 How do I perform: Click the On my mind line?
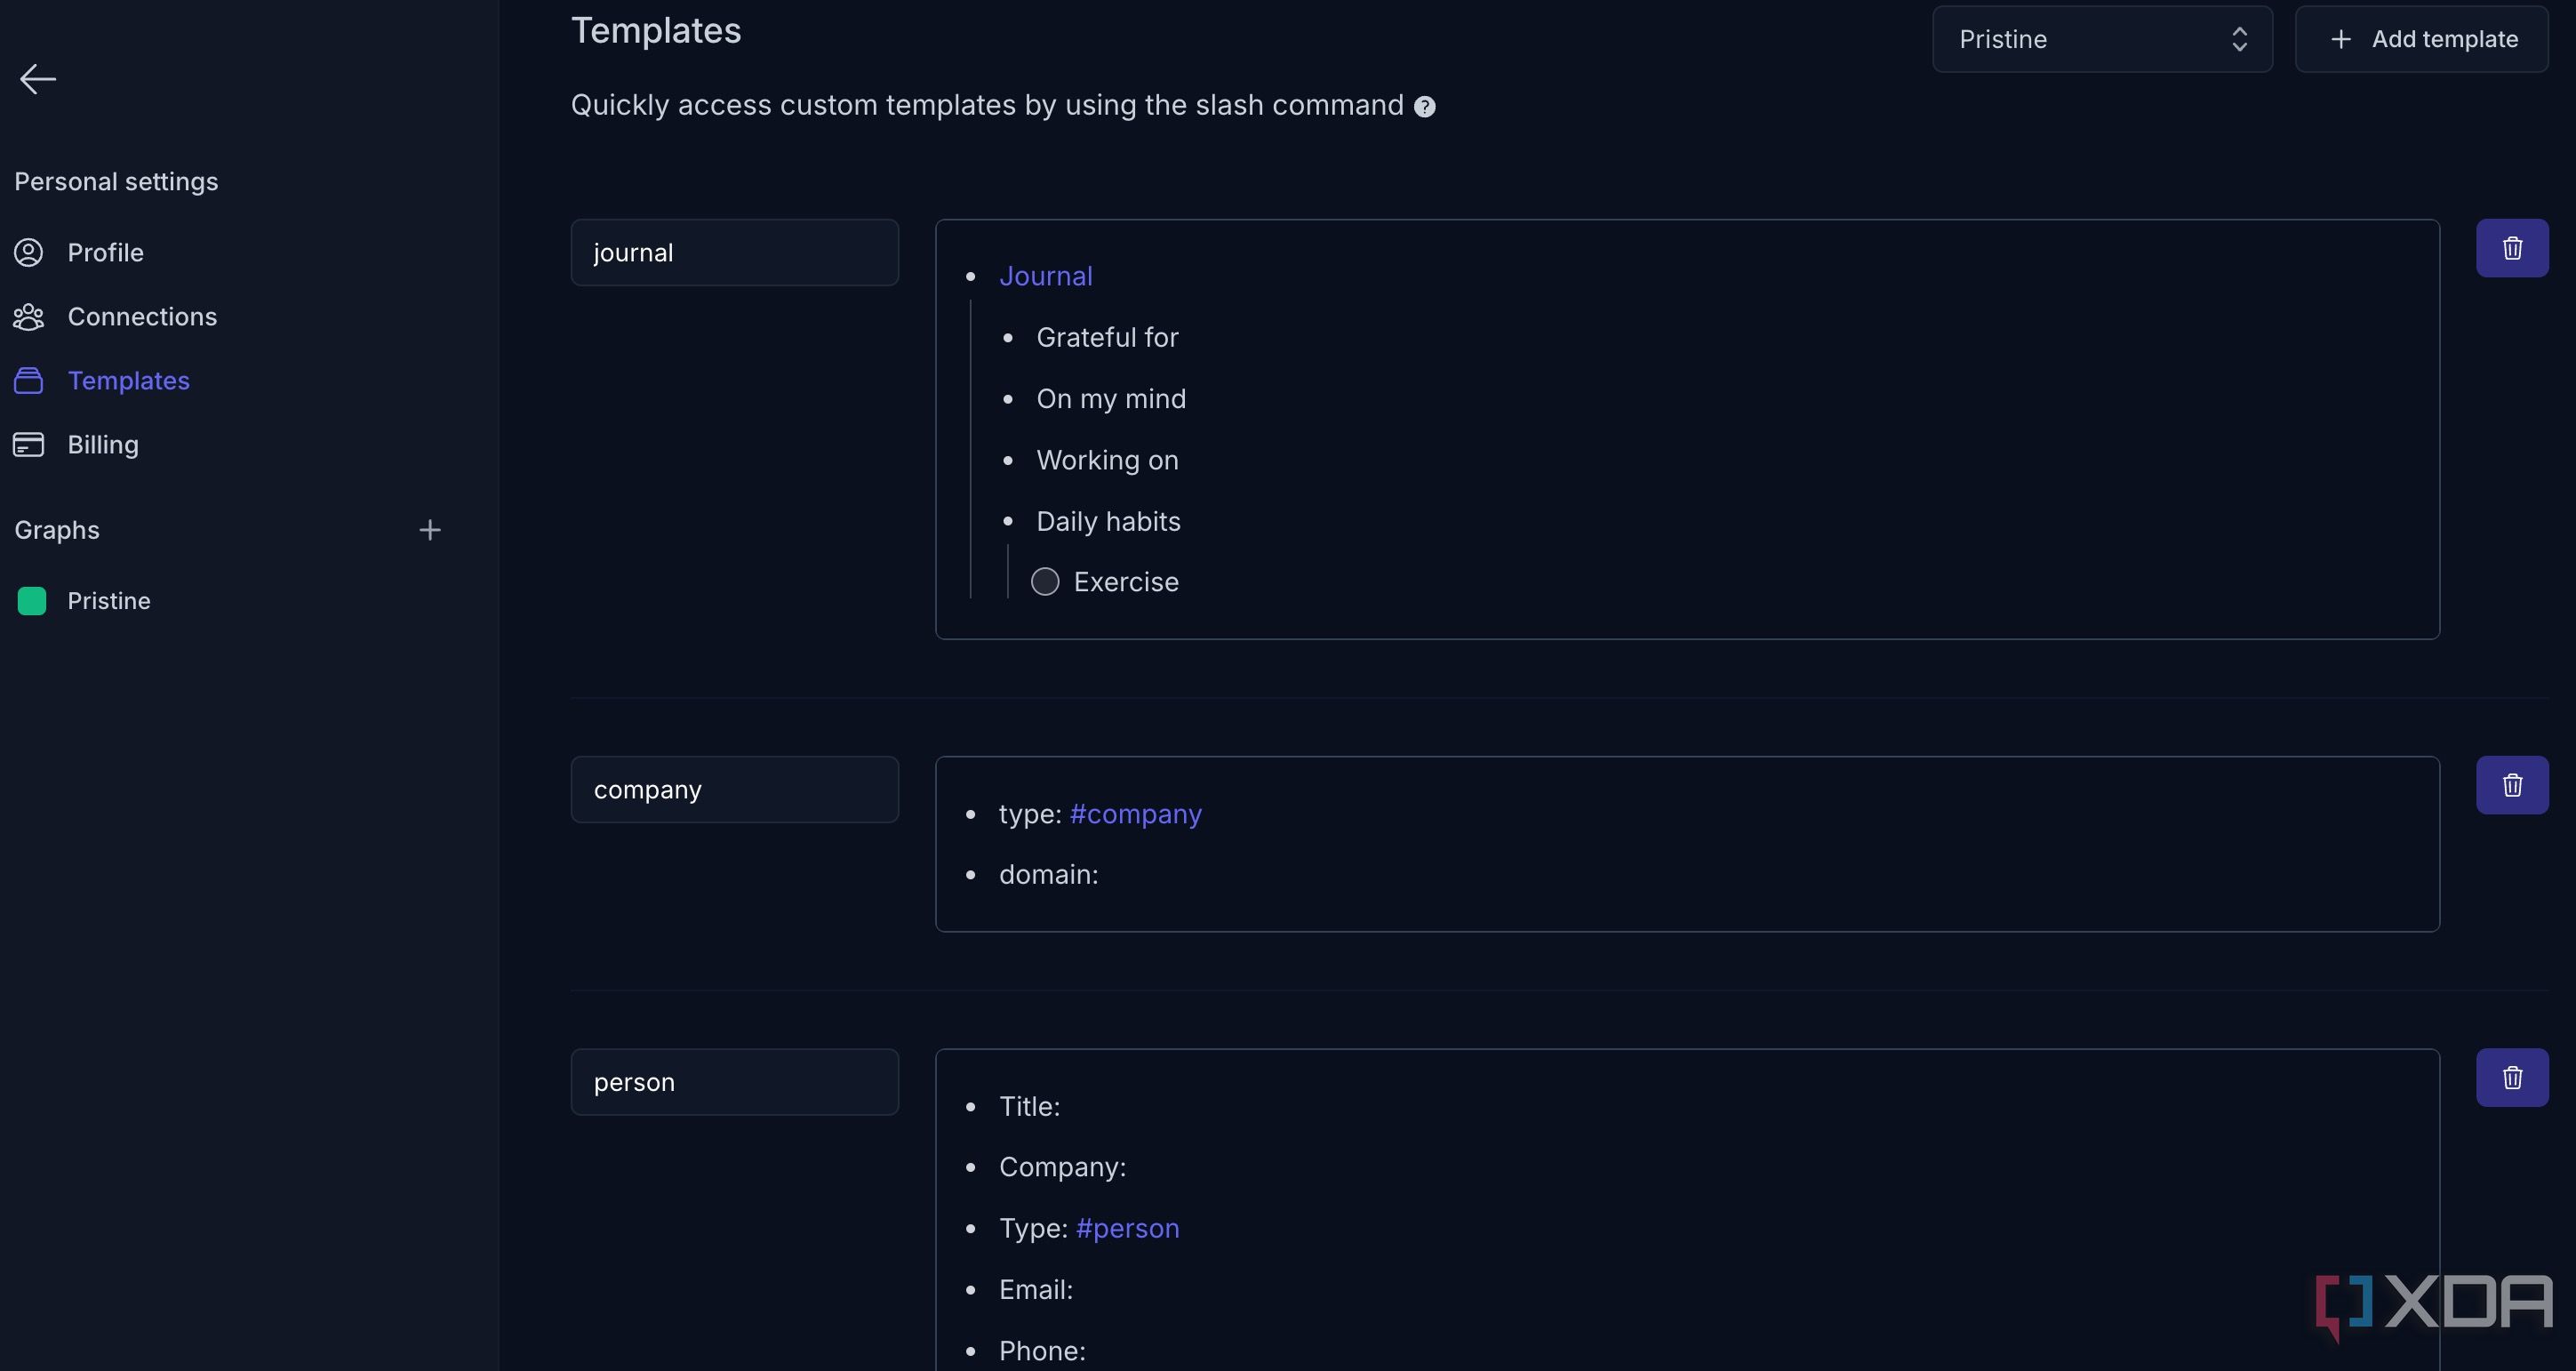point(1111,399)
